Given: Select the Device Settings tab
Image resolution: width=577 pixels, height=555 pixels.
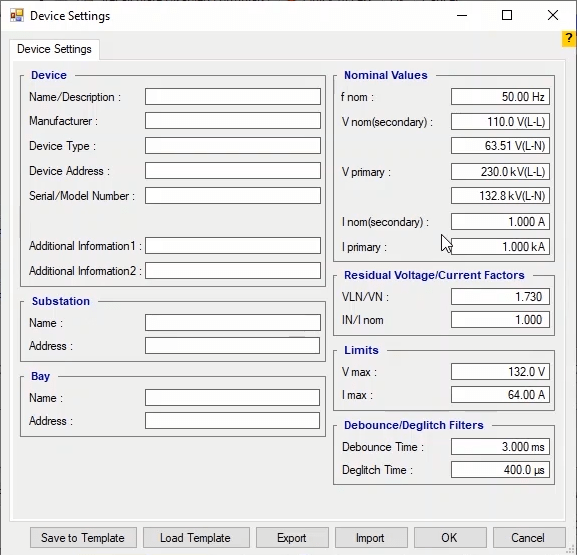Looking at the screenshot, I should tap(54, 49).
